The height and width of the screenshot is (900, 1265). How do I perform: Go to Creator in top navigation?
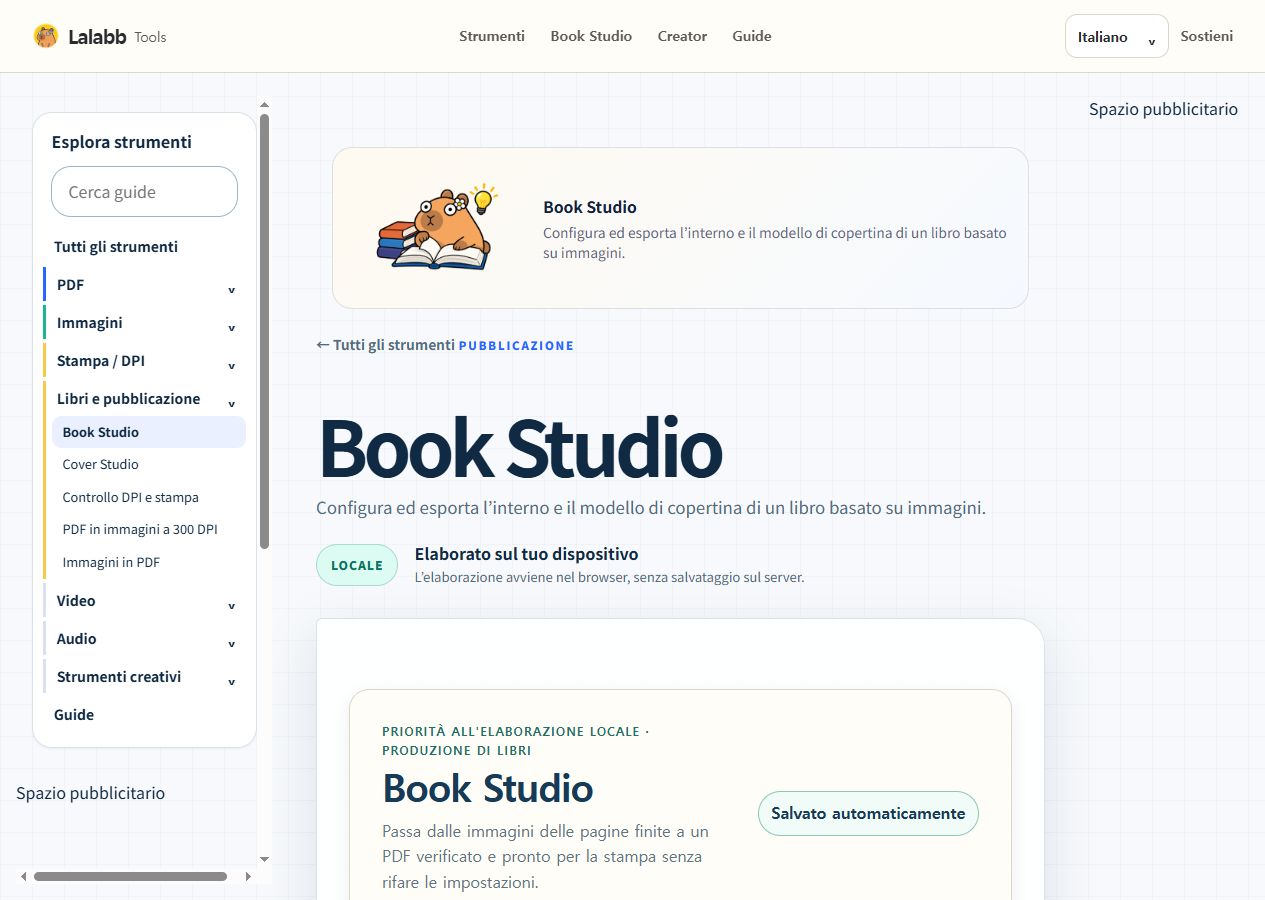tap(682, 36)
